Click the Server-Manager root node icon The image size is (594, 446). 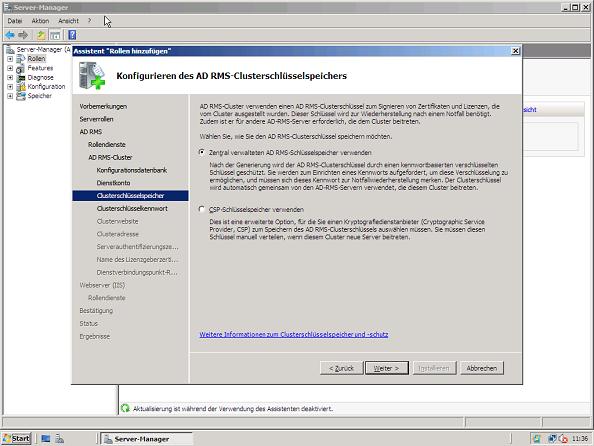[x=11, y=50]
